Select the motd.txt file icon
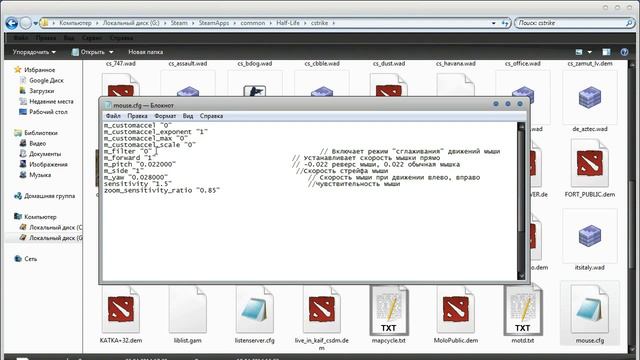Screen dimensions: 640x360 tap(522, 310)
